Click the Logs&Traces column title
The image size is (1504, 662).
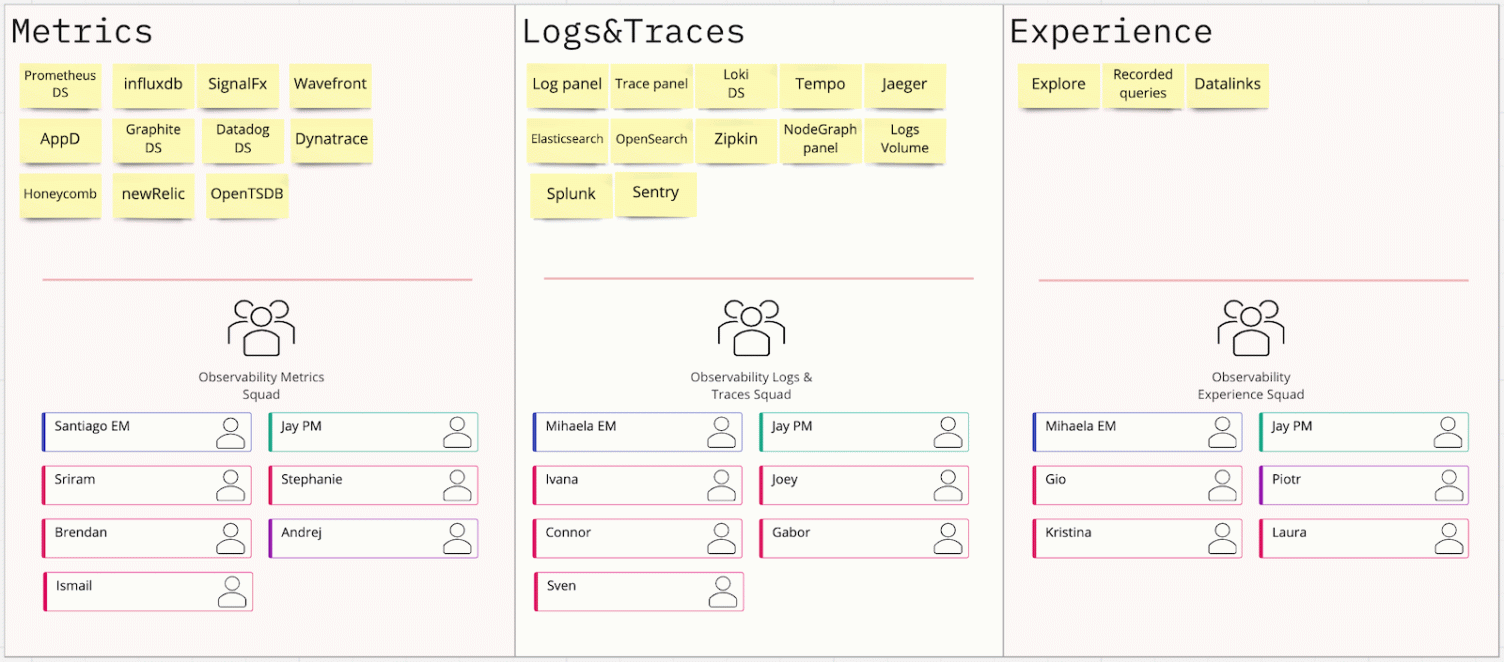tap(633, 31)
